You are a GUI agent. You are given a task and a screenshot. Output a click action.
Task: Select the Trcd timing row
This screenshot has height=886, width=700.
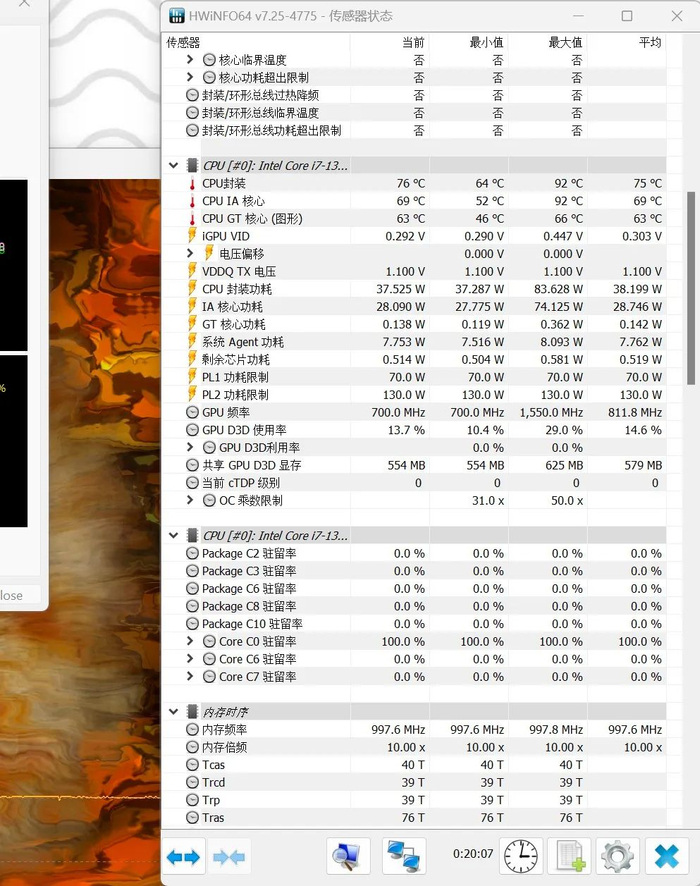point(415,782)
